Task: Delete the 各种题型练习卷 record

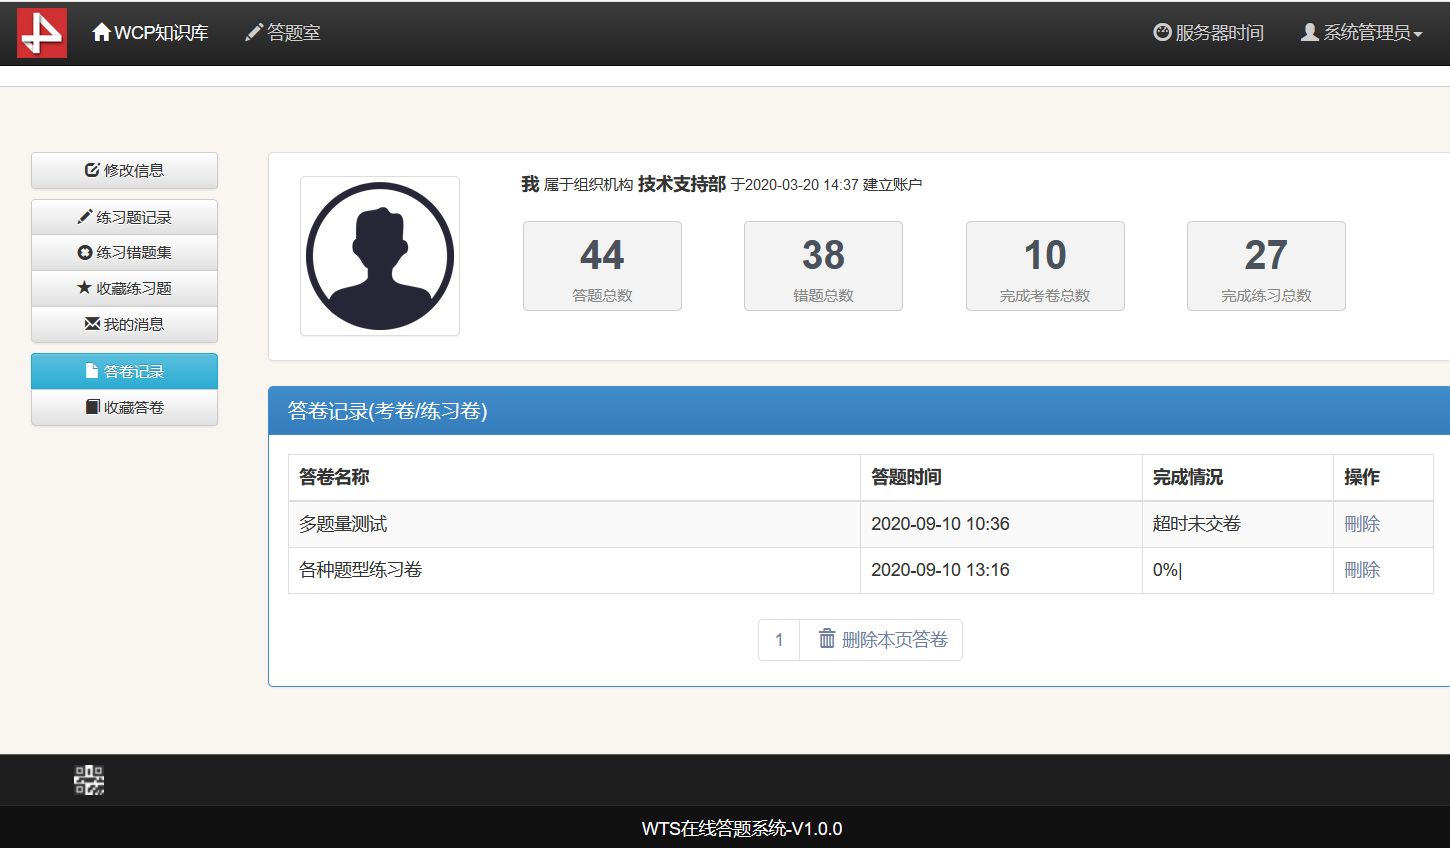Action: click(x=1362, y=570)
